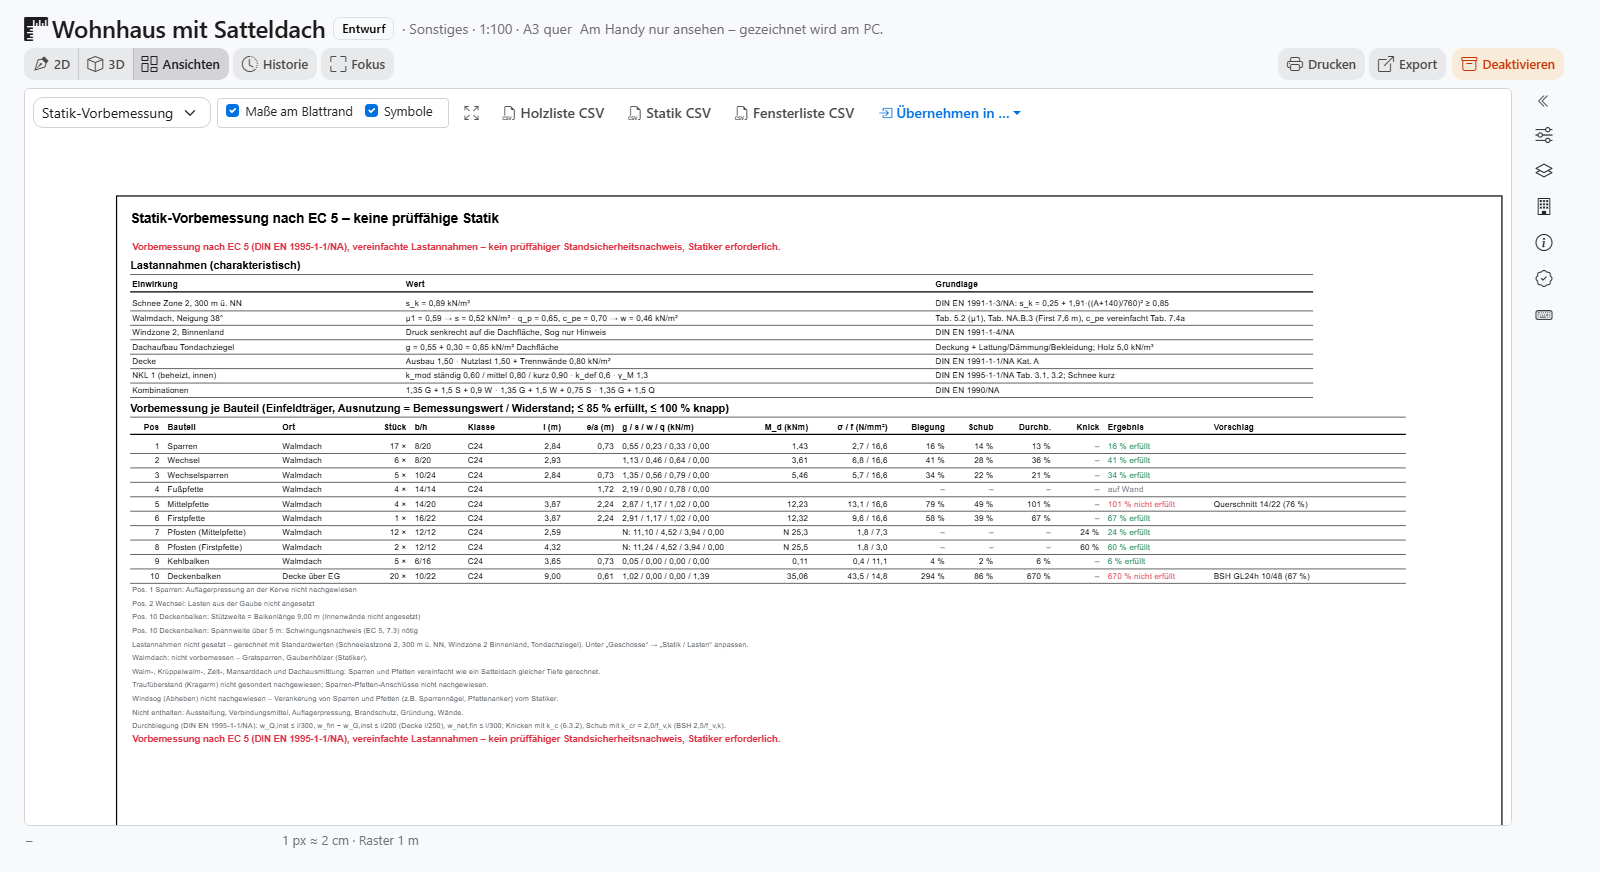Click the suggestion BSH GL24h 10/48 (67 %)
This screenshot has height=872, width=1600.
1261,576
